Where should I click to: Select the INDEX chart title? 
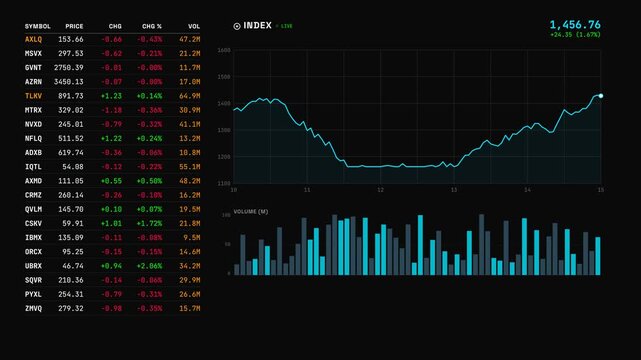pos(258,25)
